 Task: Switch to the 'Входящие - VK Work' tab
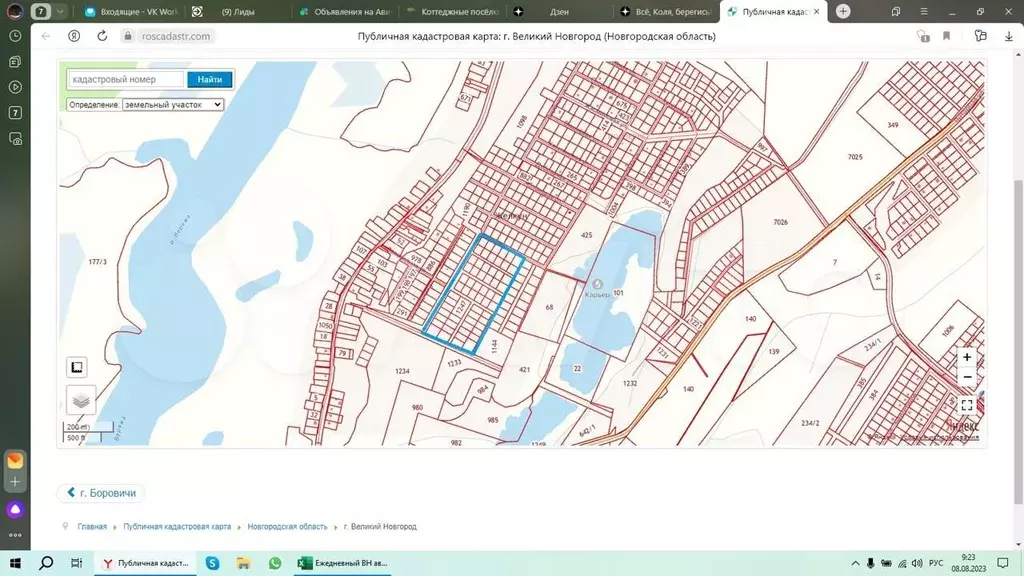(130, 12)
